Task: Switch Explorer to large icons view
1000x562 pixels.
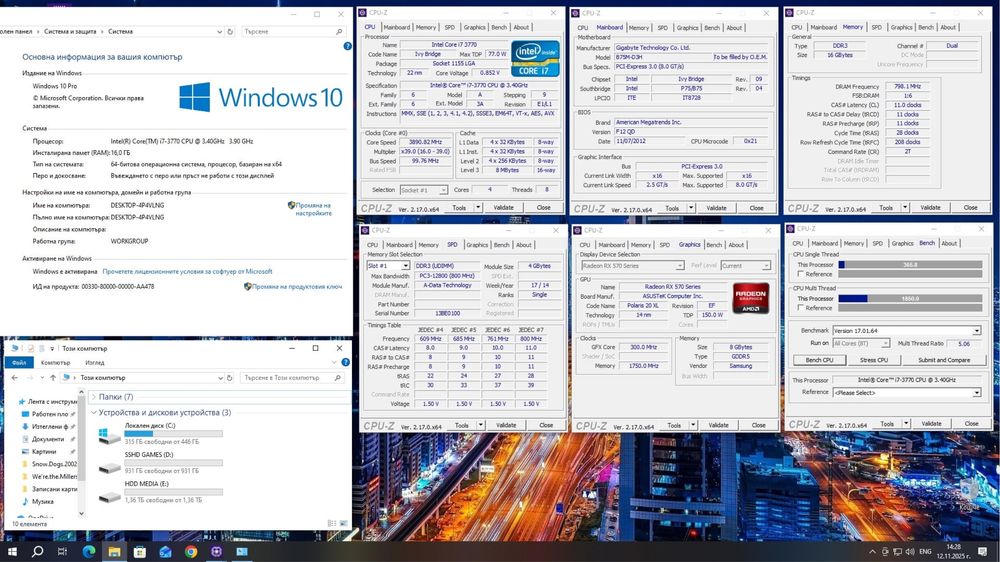Action: (344, 524)
